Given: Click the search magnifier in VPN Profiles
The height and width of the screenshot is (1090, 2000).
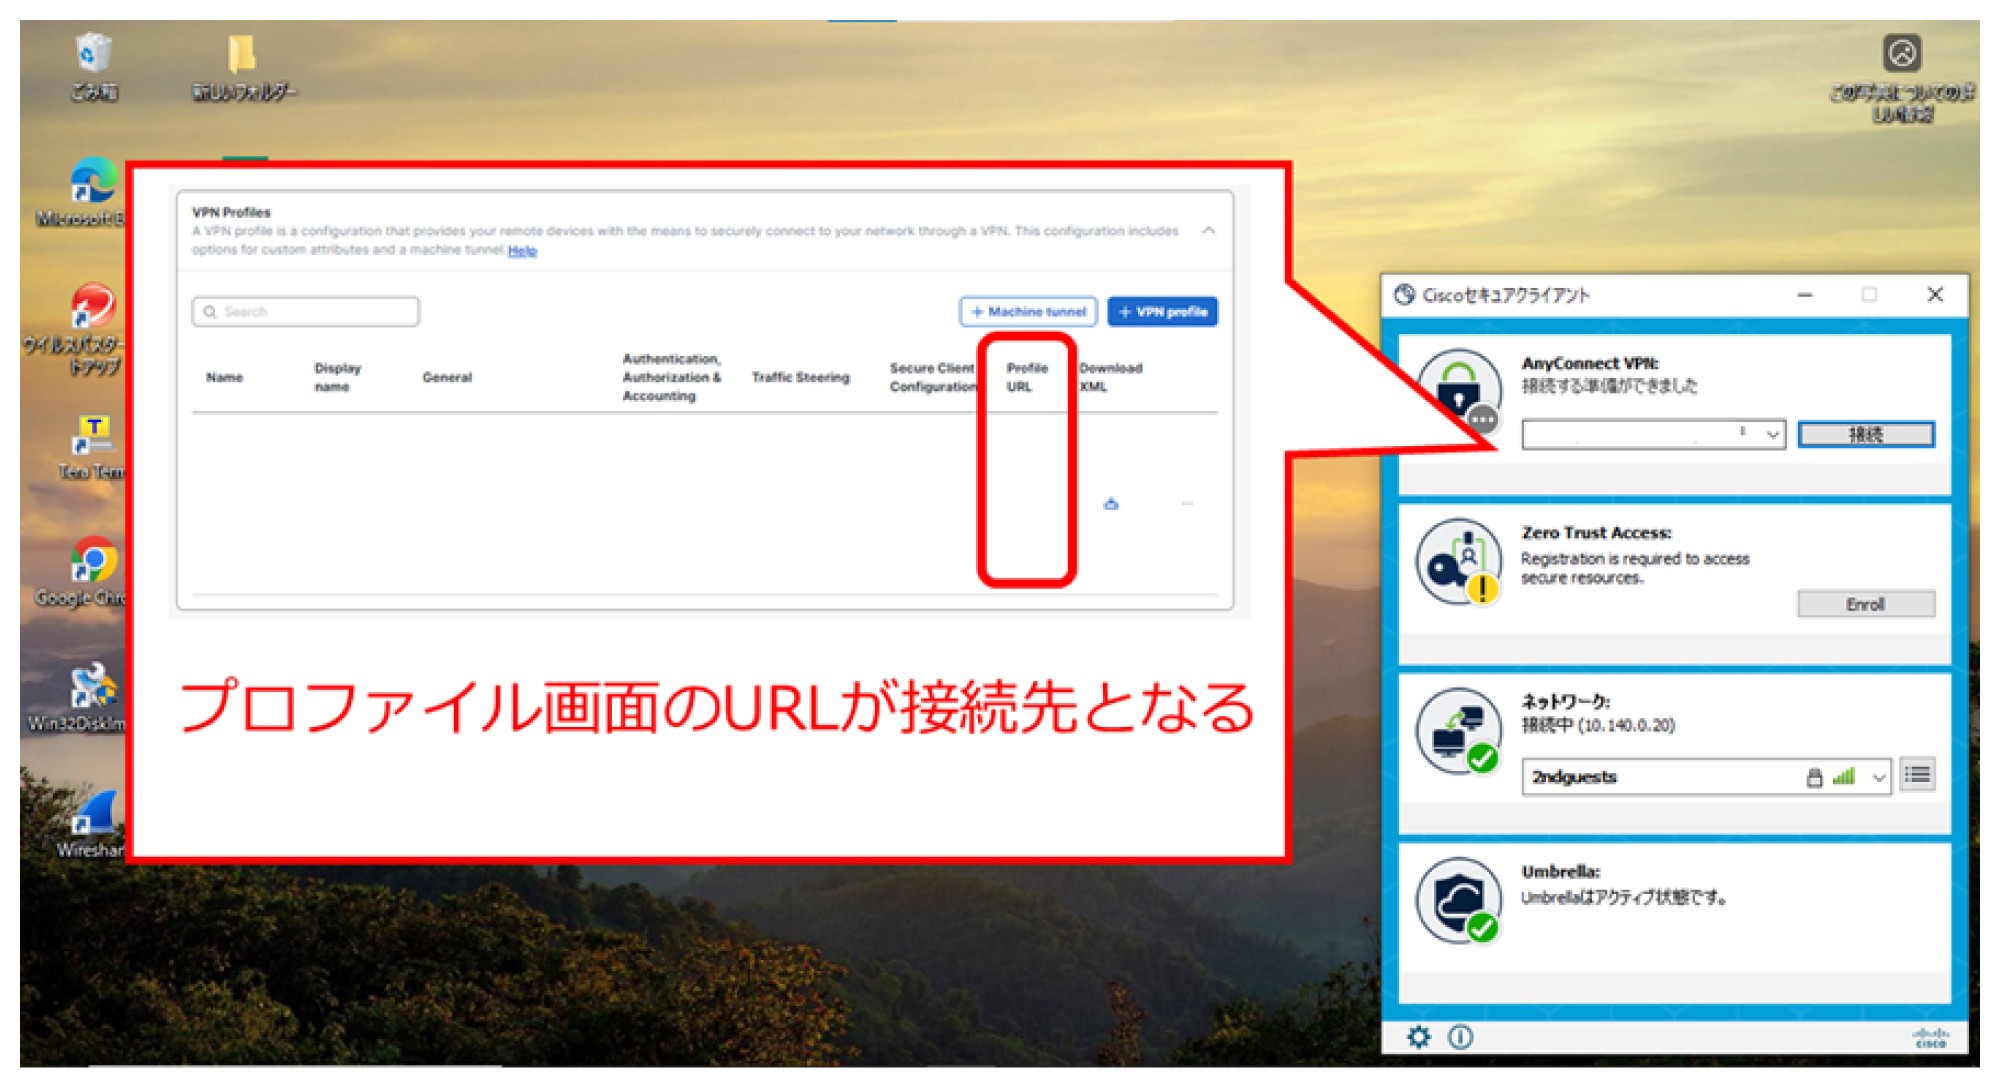Looking at the screenshot, I should click(210, 312).
